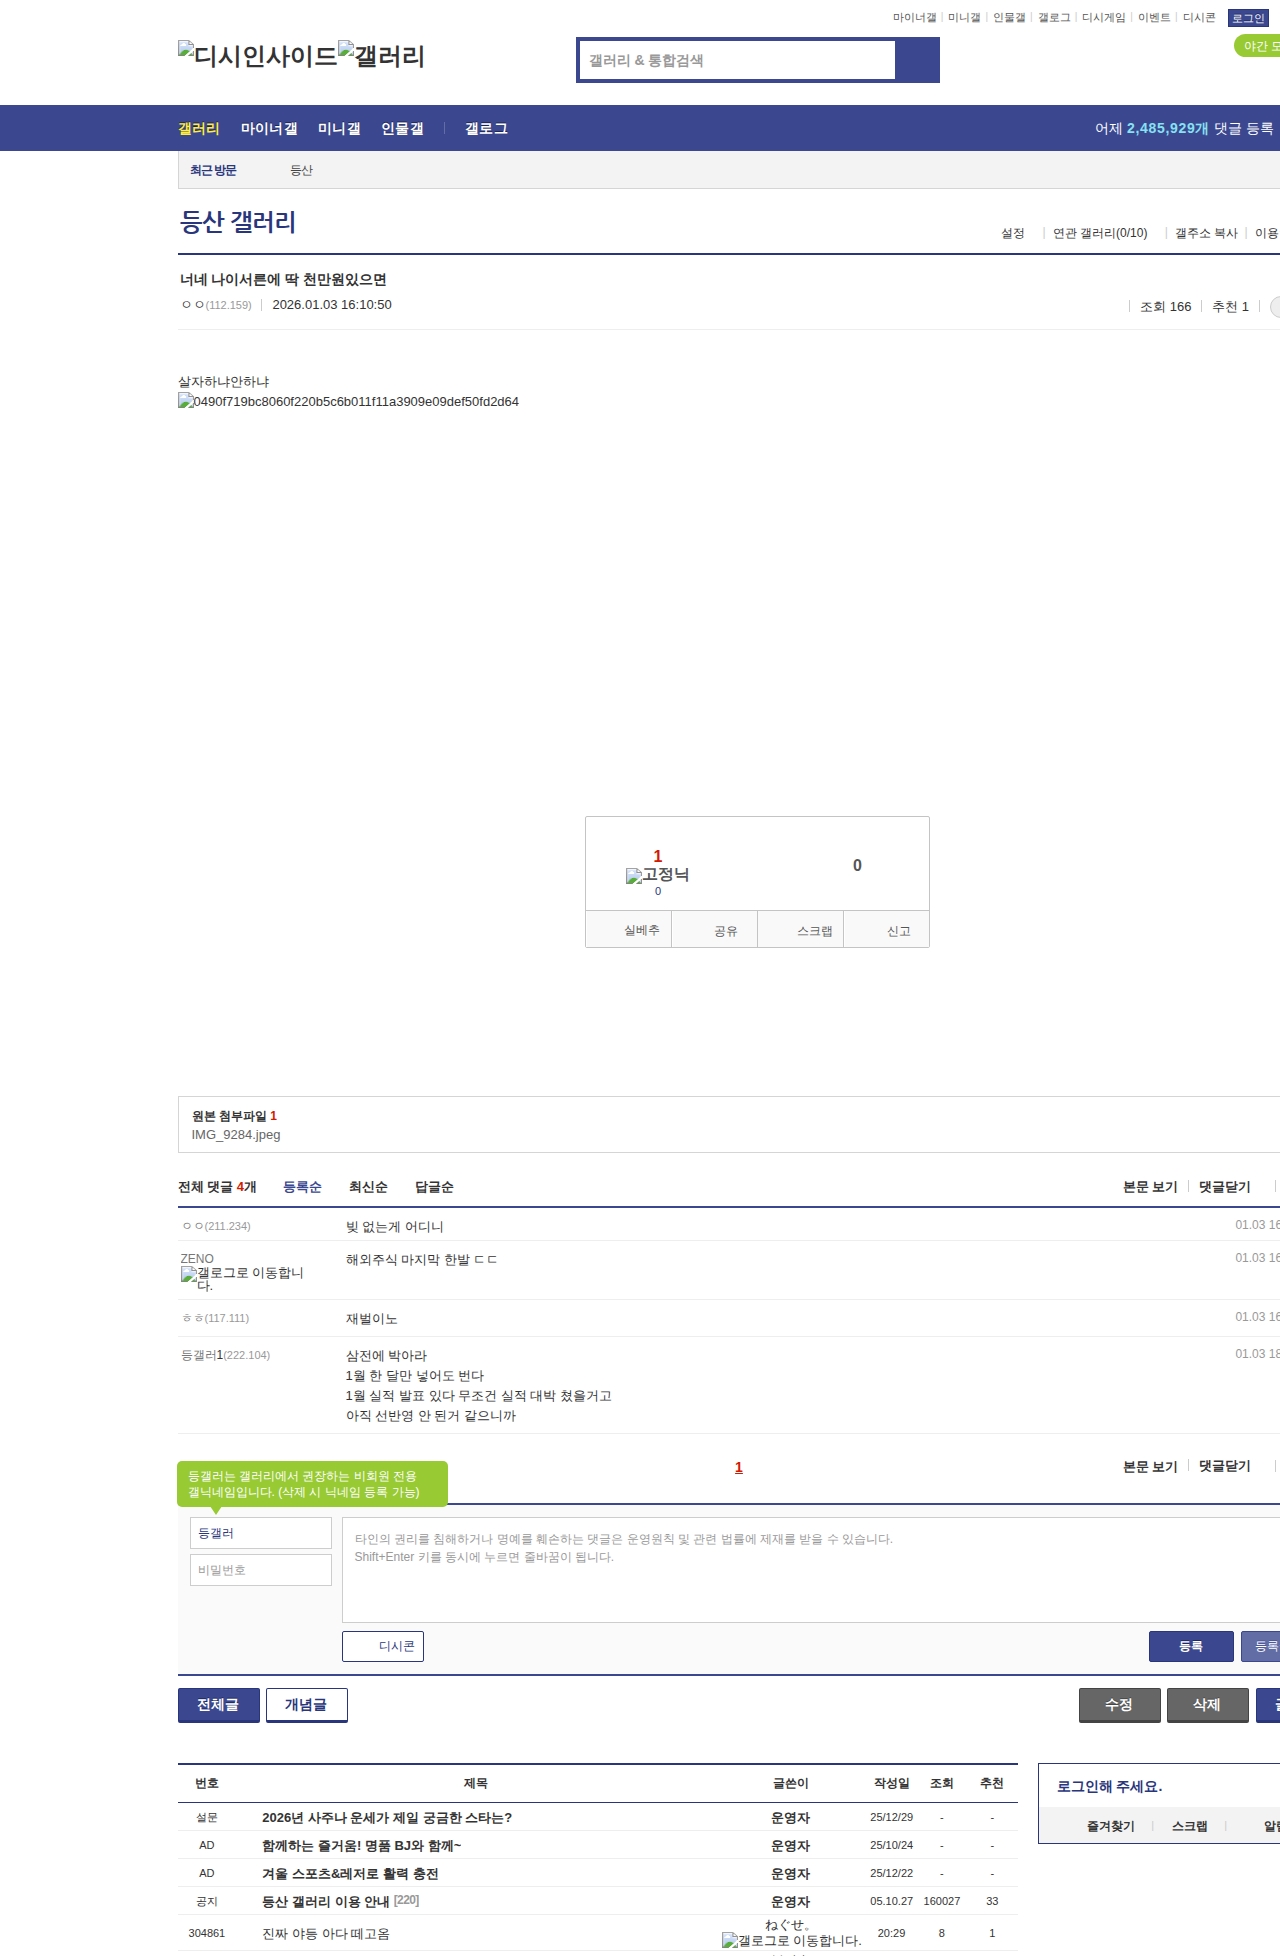The width and height of the screenshot is (1280, 1956).
Task: Click the 삭제 delete button
Action: coord(1207,1705)
